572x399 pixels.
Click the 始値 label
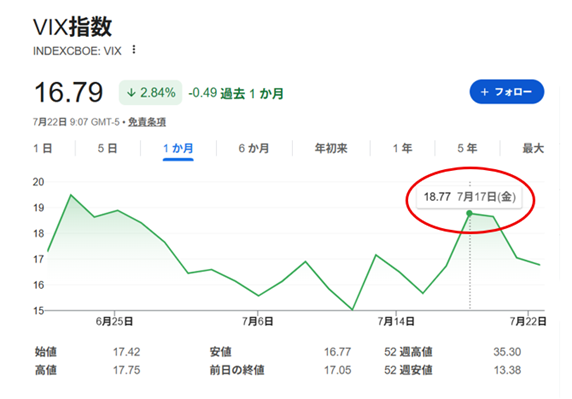pyautogui.click(x=46, y=352)
